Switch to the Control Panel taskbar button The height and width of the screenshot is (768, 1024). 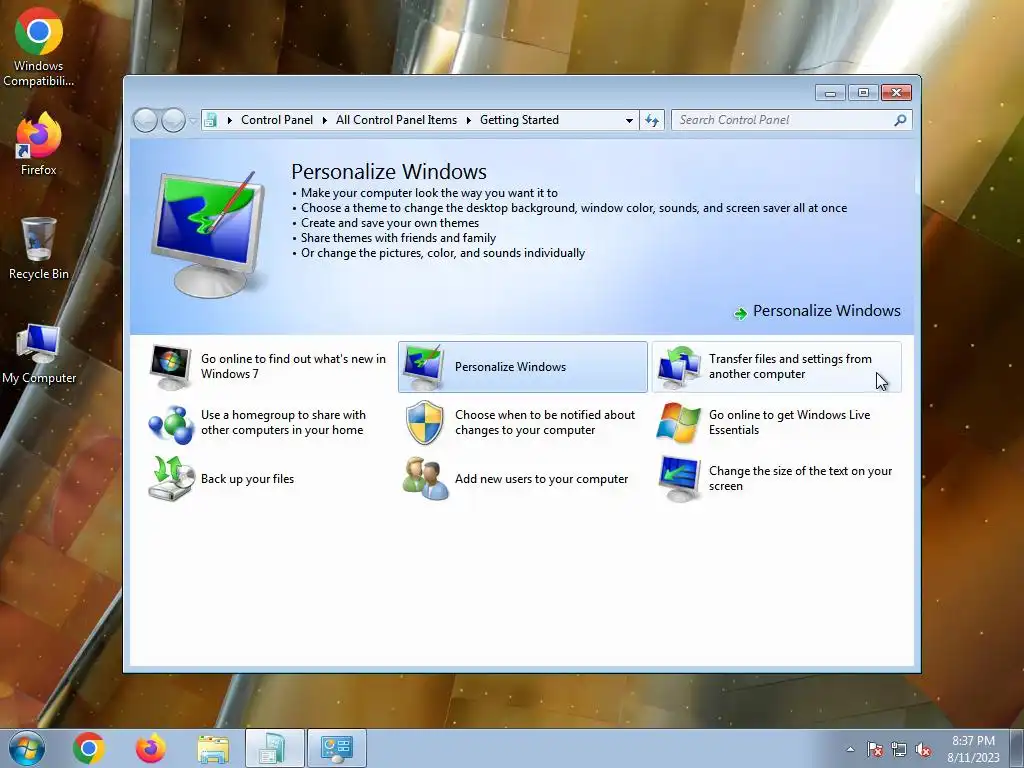[337, 748]
